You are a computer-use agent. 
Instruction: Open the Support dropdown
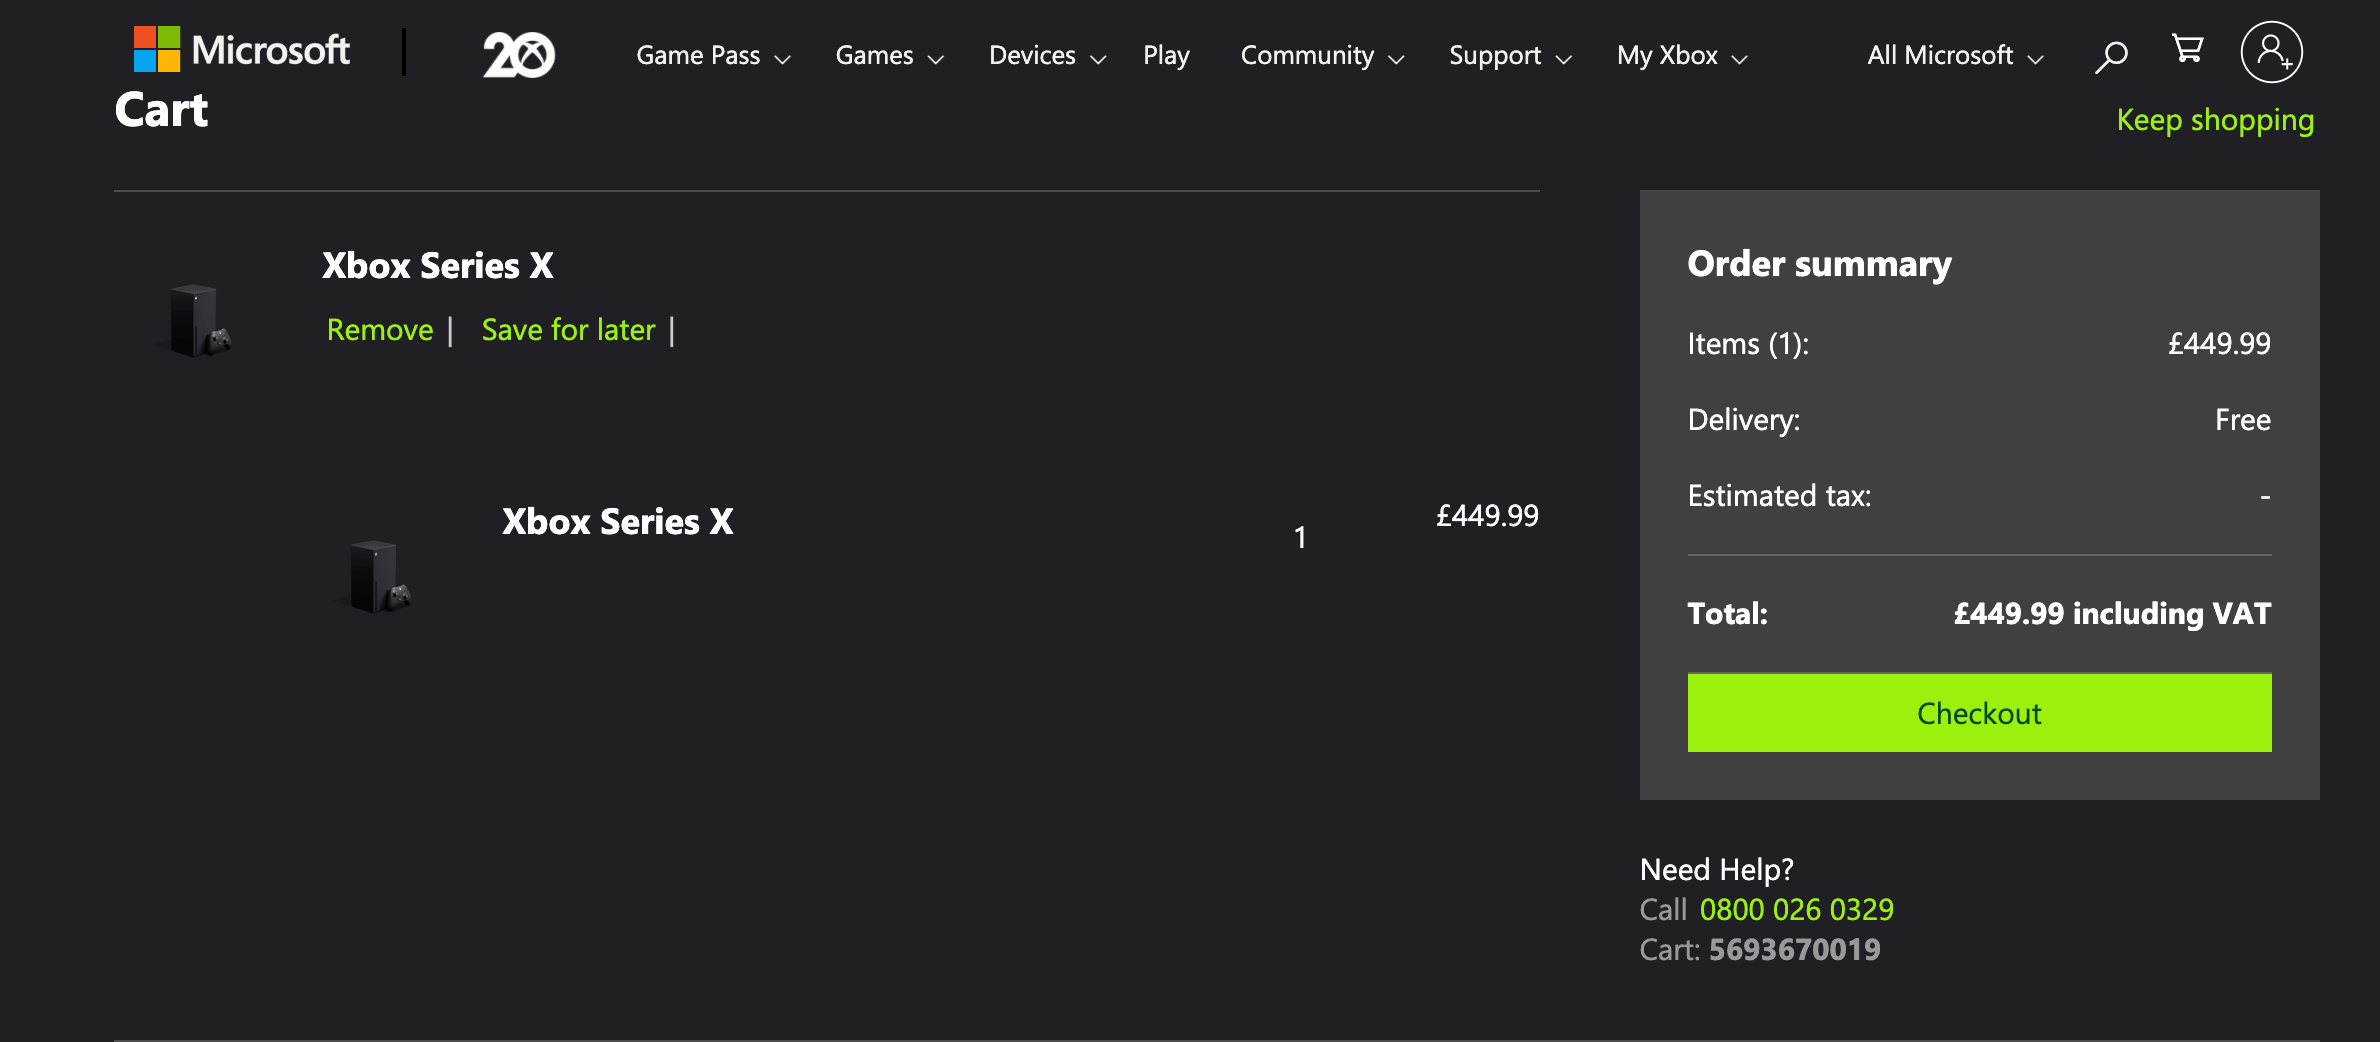pos(1509,56)
